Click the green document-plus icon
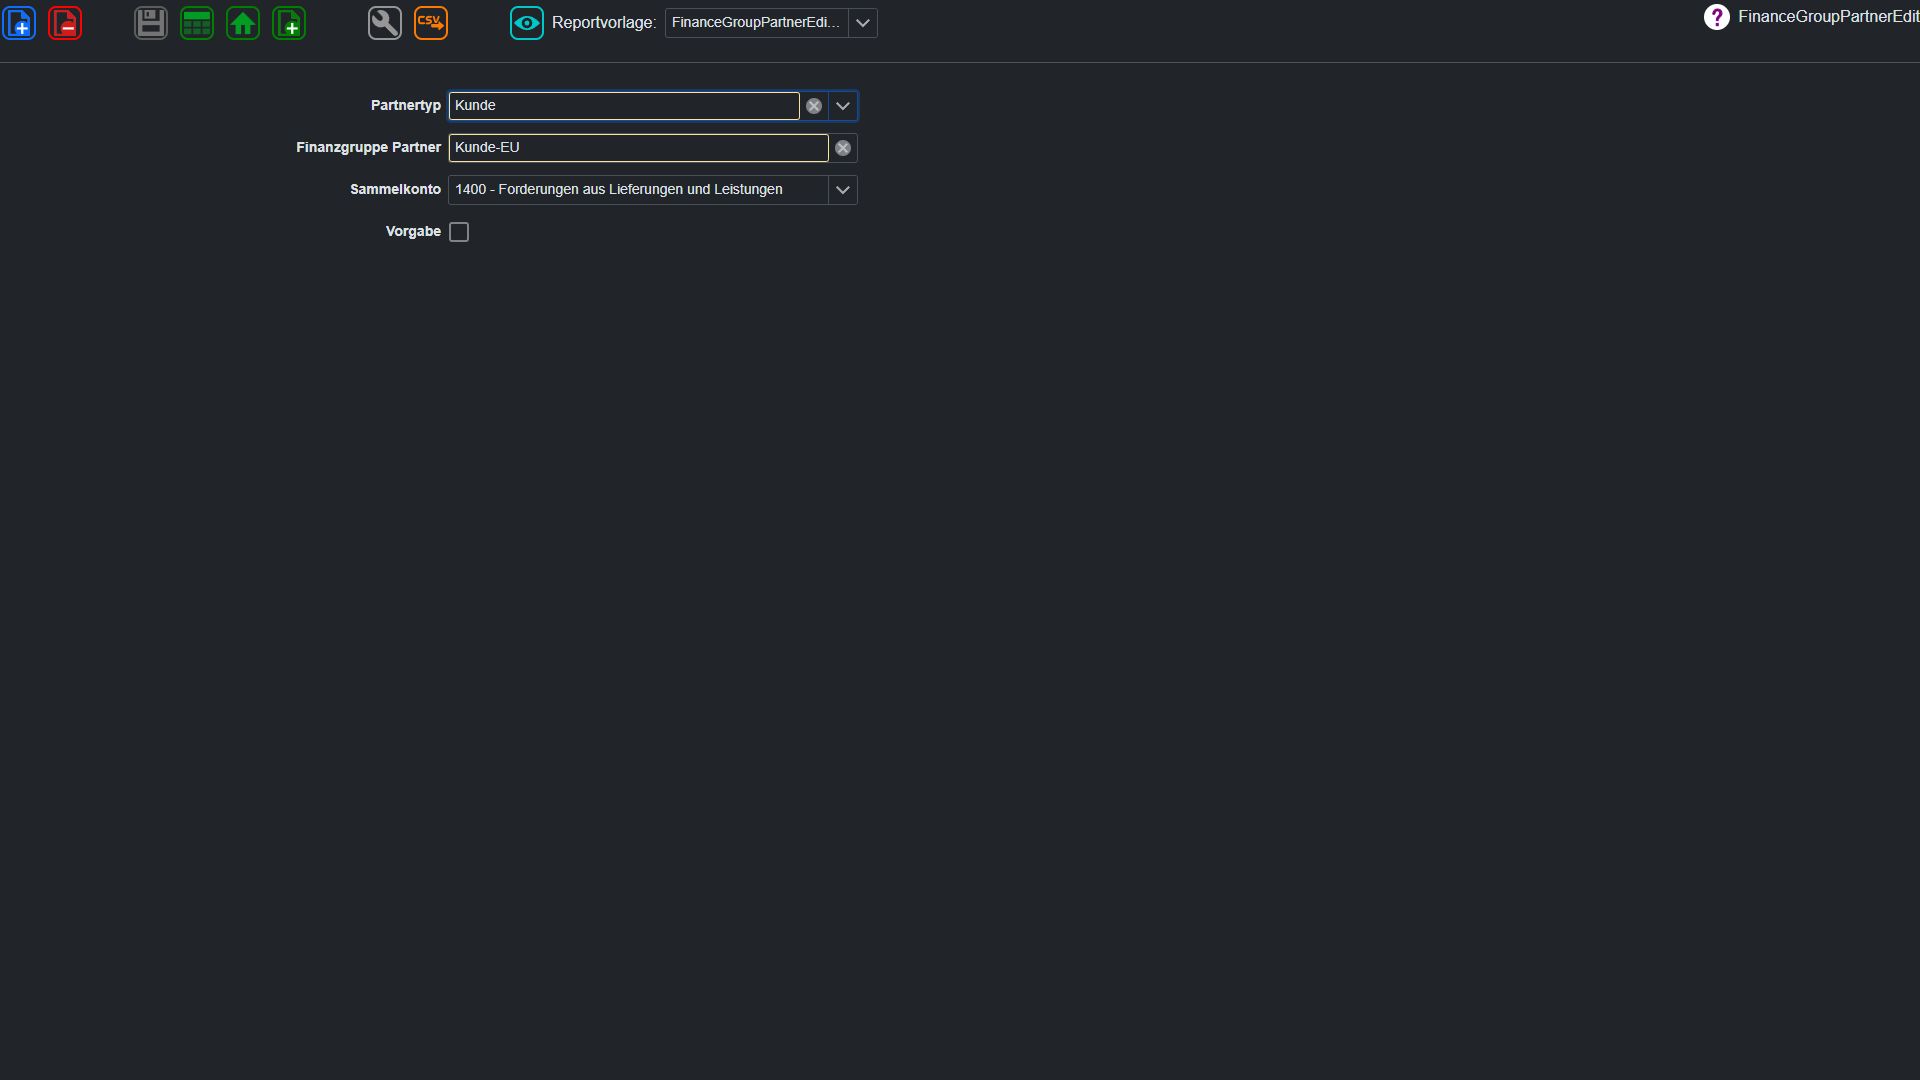 tap(289, 23)
